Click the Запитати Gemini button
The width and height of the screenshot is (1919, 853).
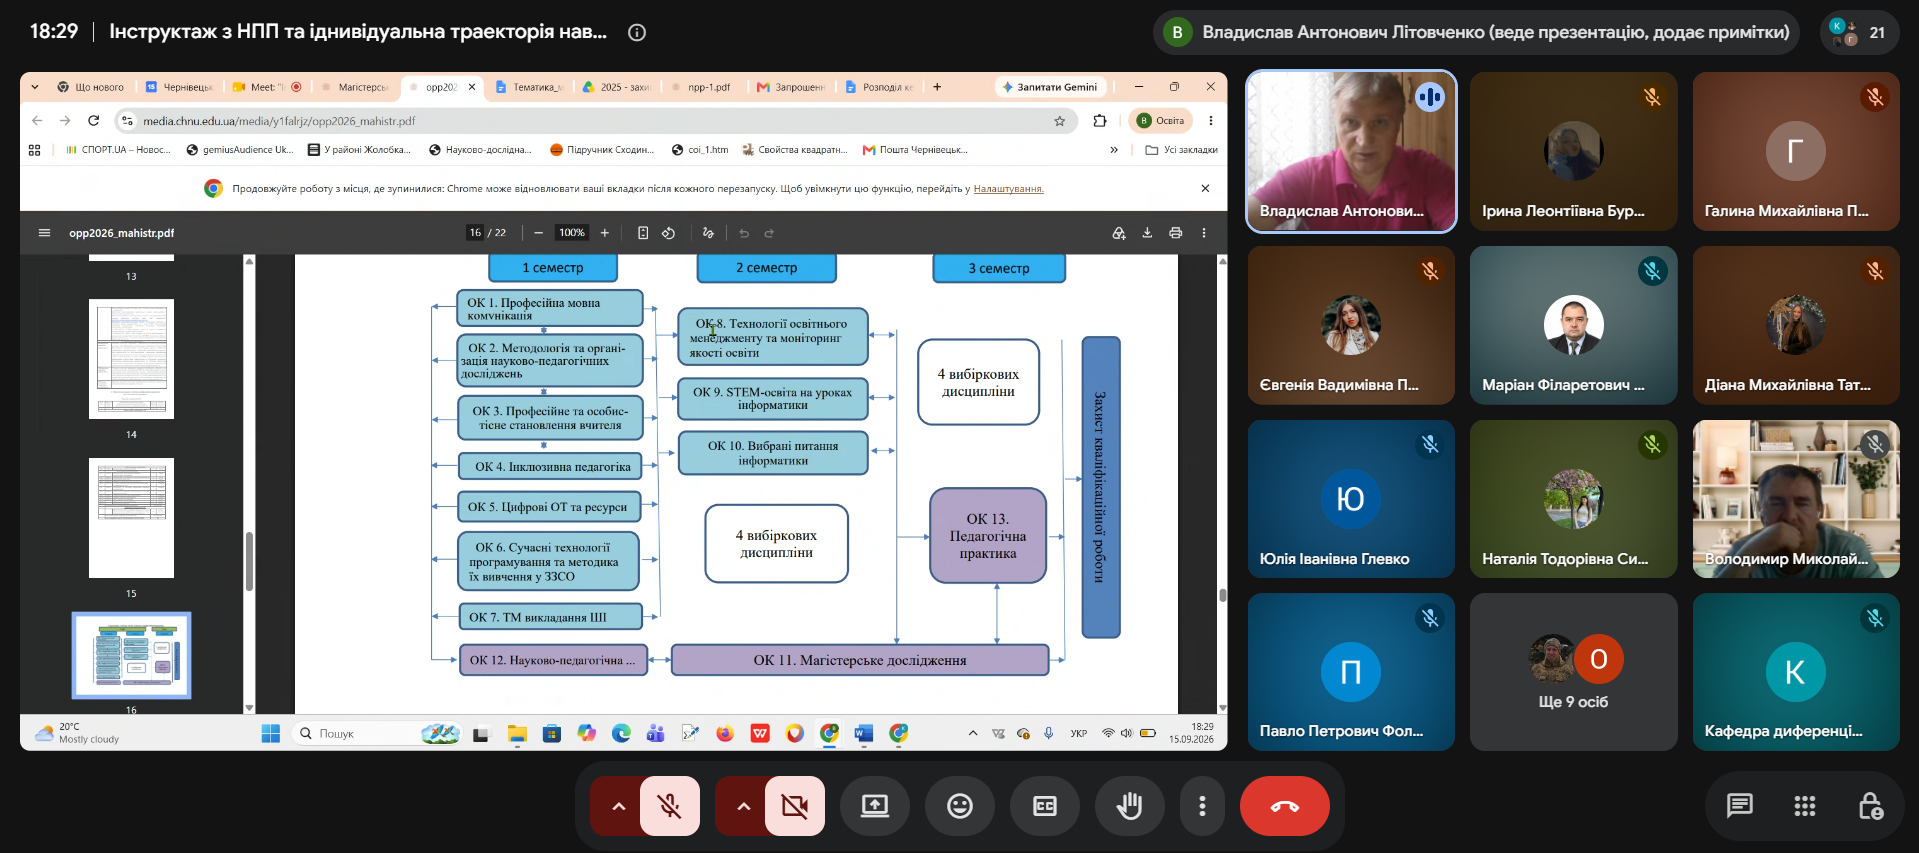(1051, 87)
